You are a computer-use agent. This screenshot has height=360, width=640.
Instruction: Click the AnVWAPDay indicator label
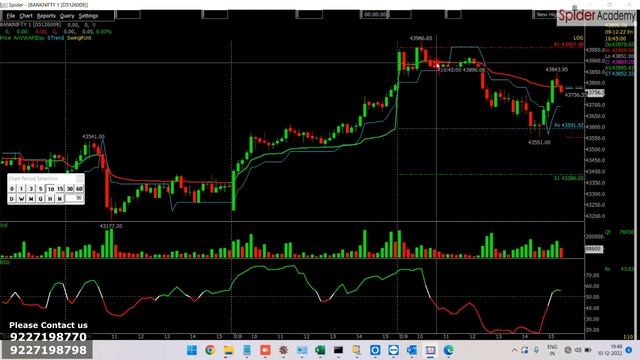29,38
